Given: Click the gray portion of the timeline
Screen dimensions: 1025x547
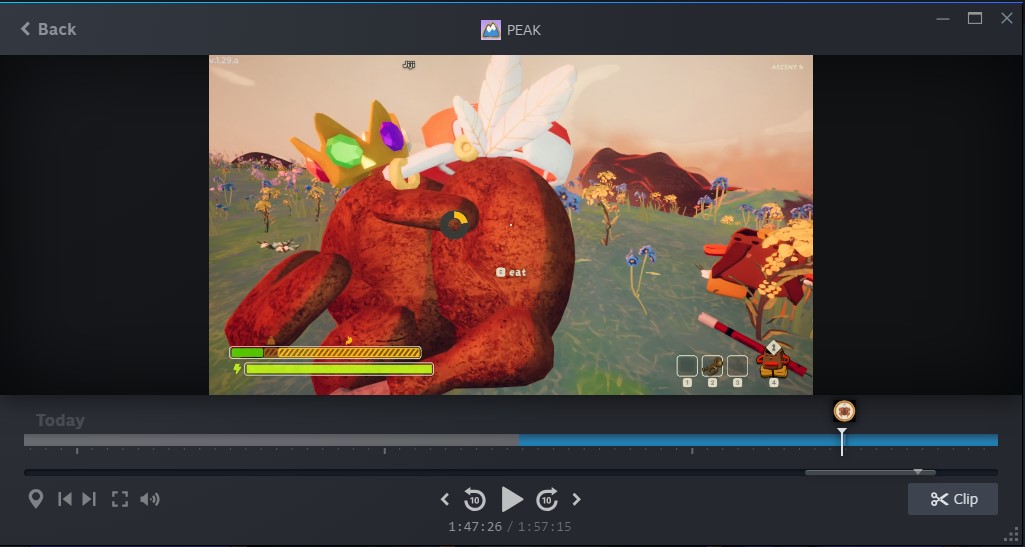Looking at the screenshot, I should 271,440.
